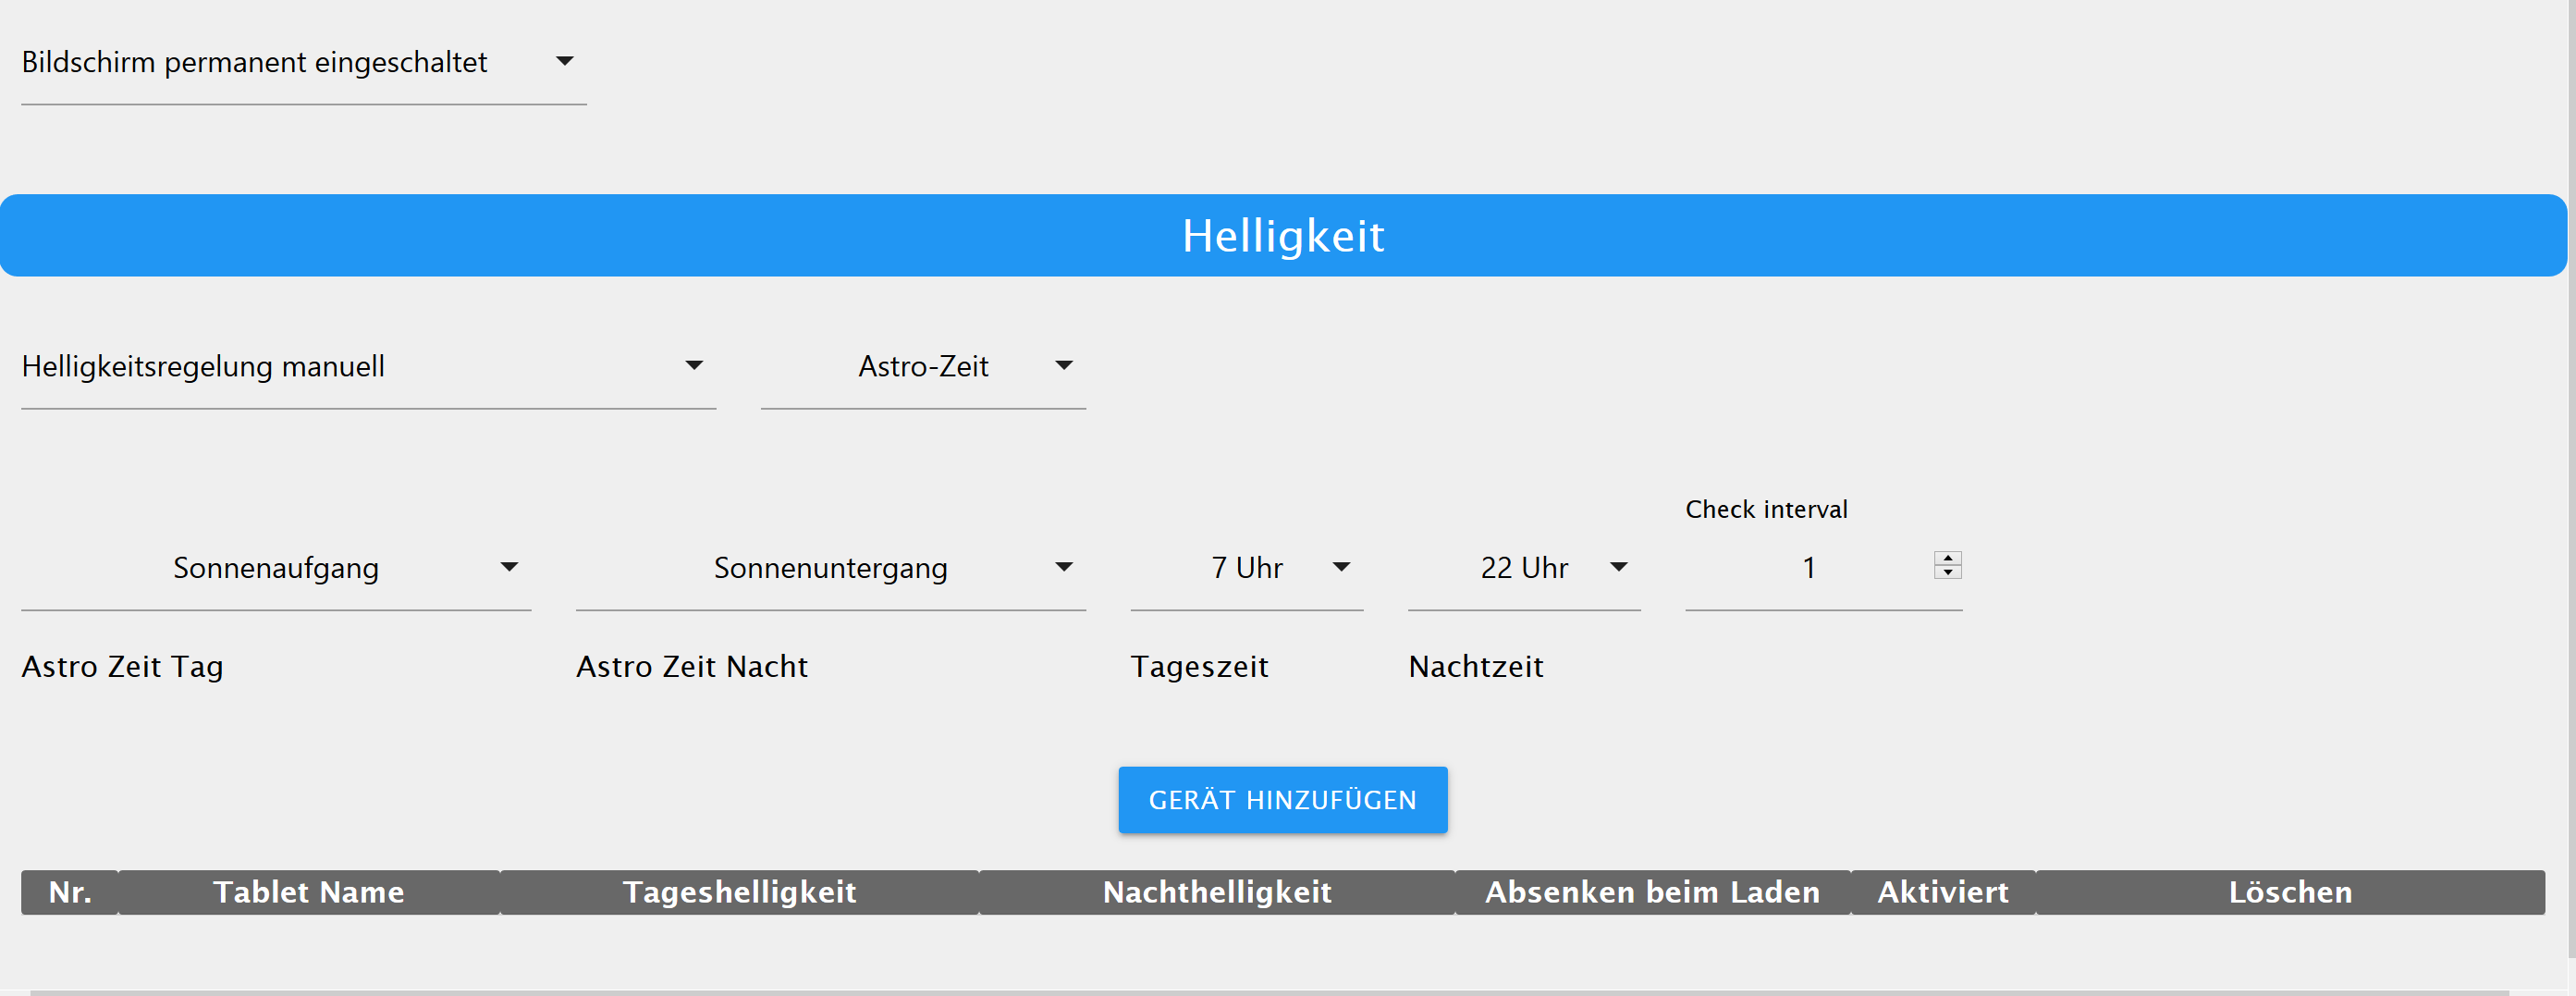The image size is (2576, 996).
Task: Open the 22 Uhr Nachtzeit dropdown
Action: (1524, 568)
